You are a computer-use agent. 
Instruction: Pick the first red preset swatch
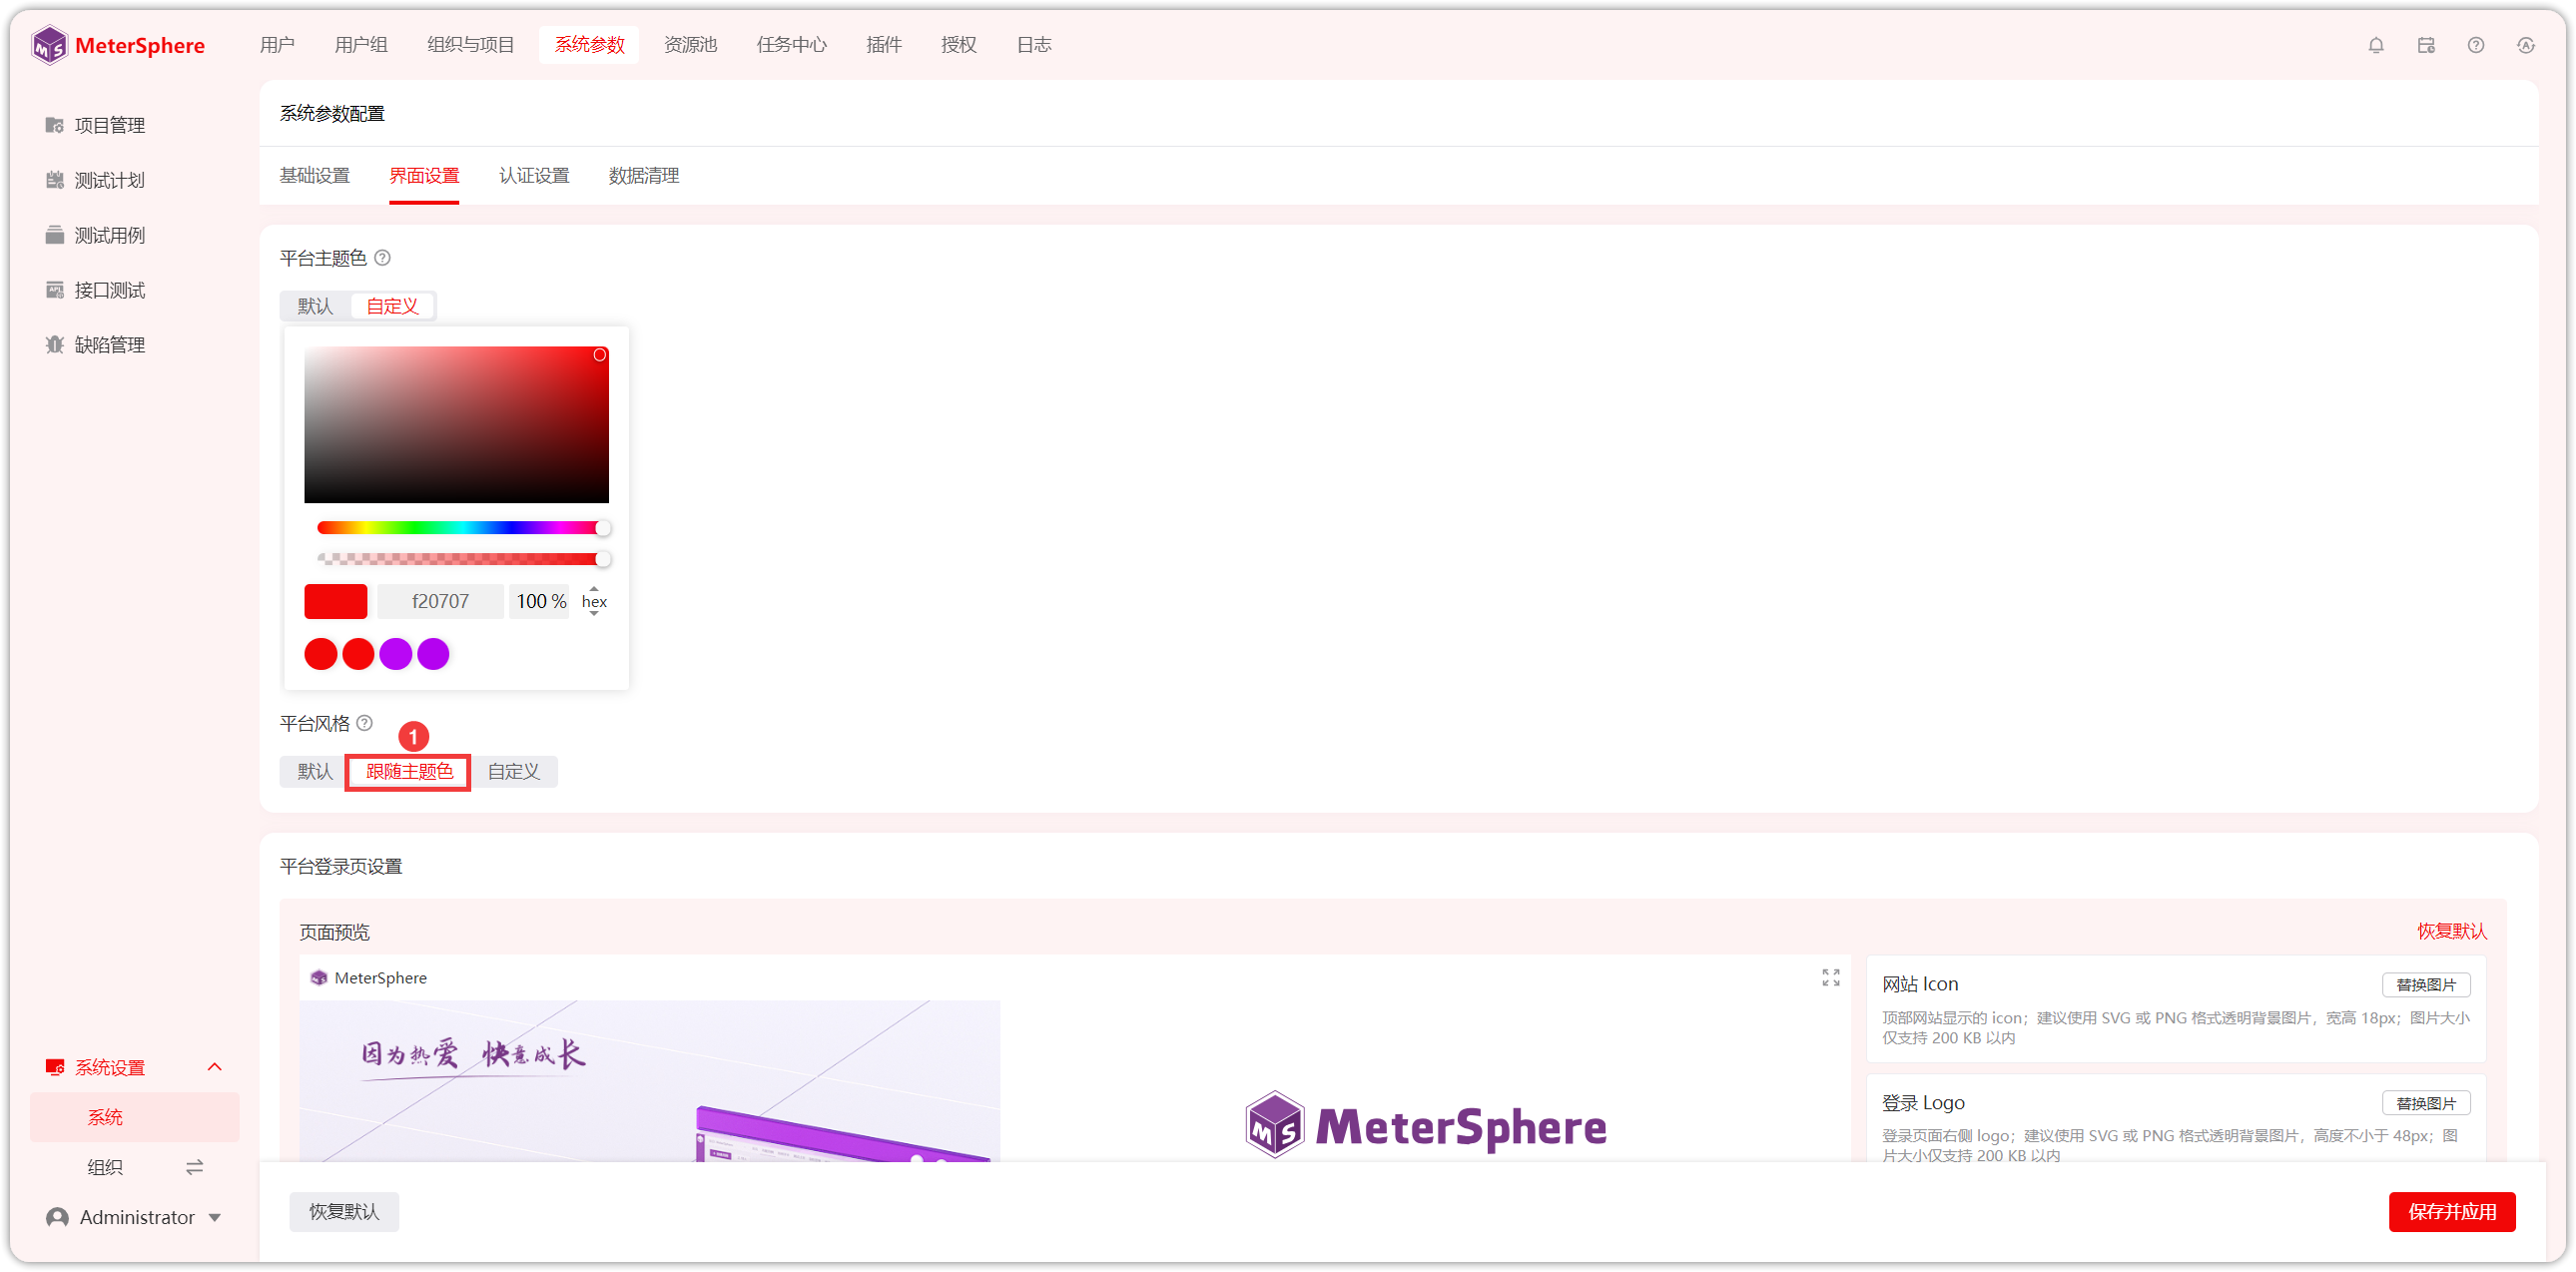point(321,653)
